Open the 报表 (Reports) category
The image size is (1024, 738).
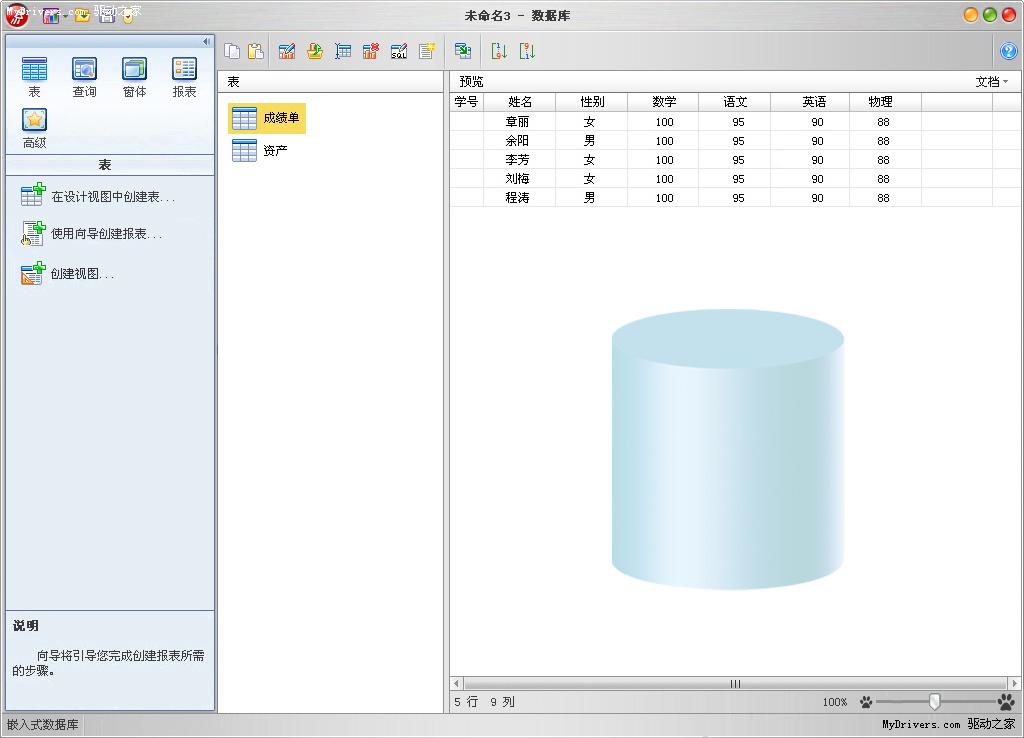coord(184,77)
